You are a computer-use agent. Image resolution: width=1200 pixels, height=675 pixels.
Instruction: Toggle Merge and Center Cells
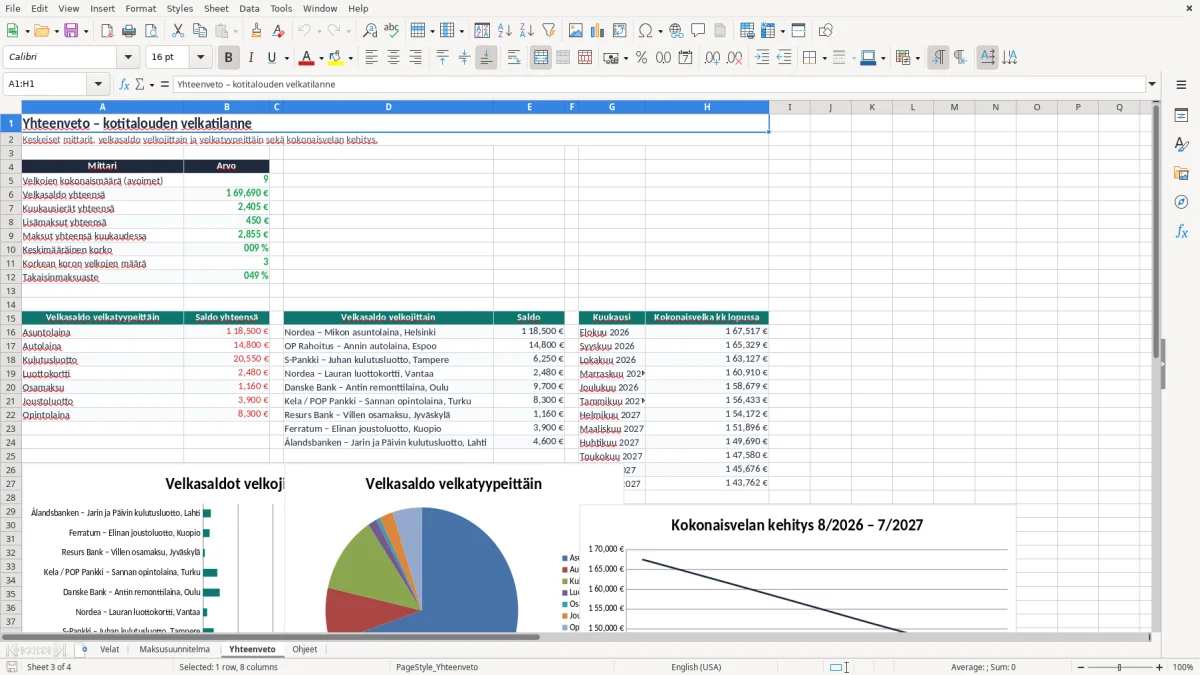click(x=541, y=58)
